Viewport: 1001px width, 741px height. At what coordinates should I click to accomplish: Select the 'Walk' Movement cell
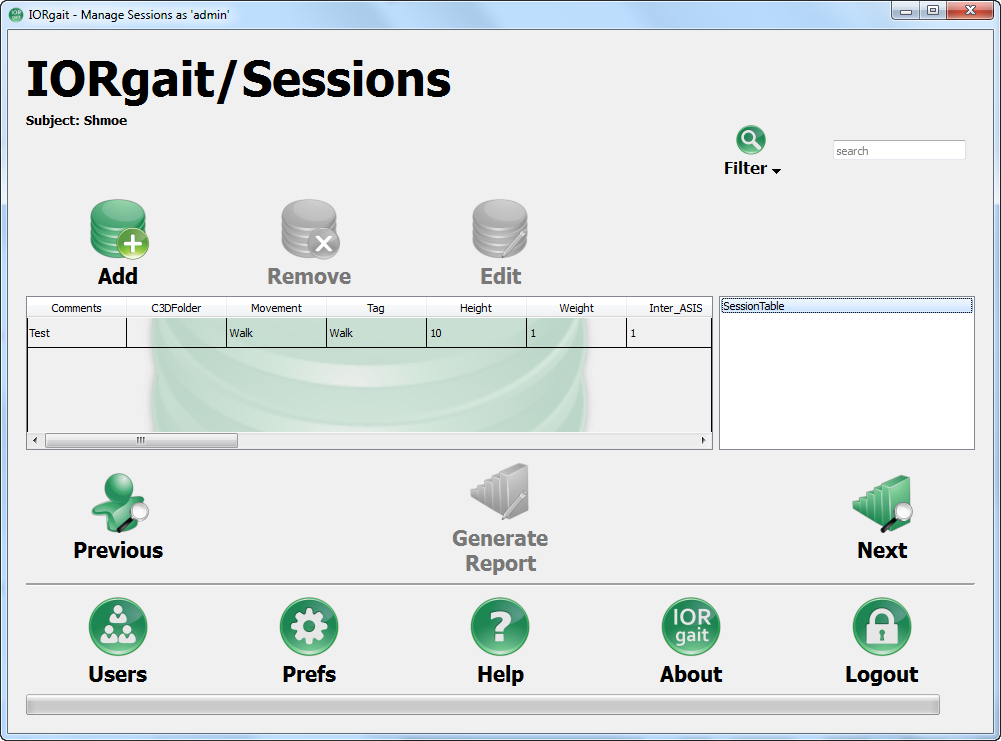(x=276, y=333)
